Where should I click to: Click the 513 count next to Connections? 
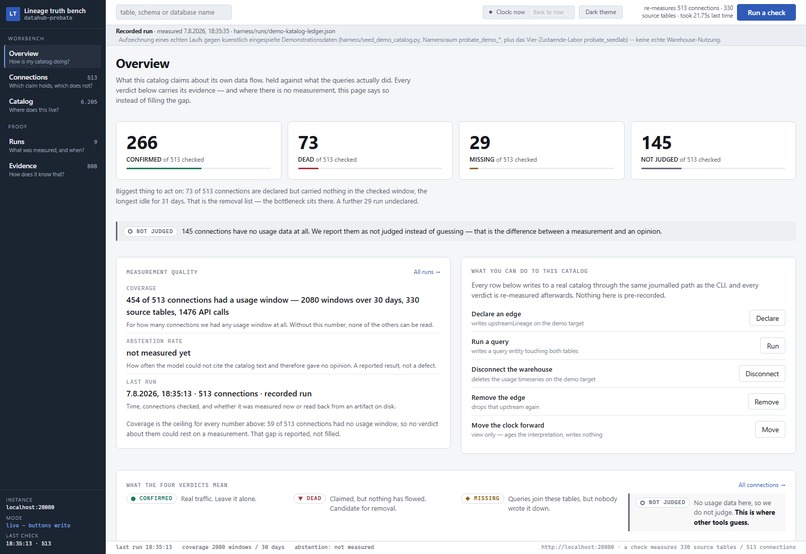tap(92, 78)
